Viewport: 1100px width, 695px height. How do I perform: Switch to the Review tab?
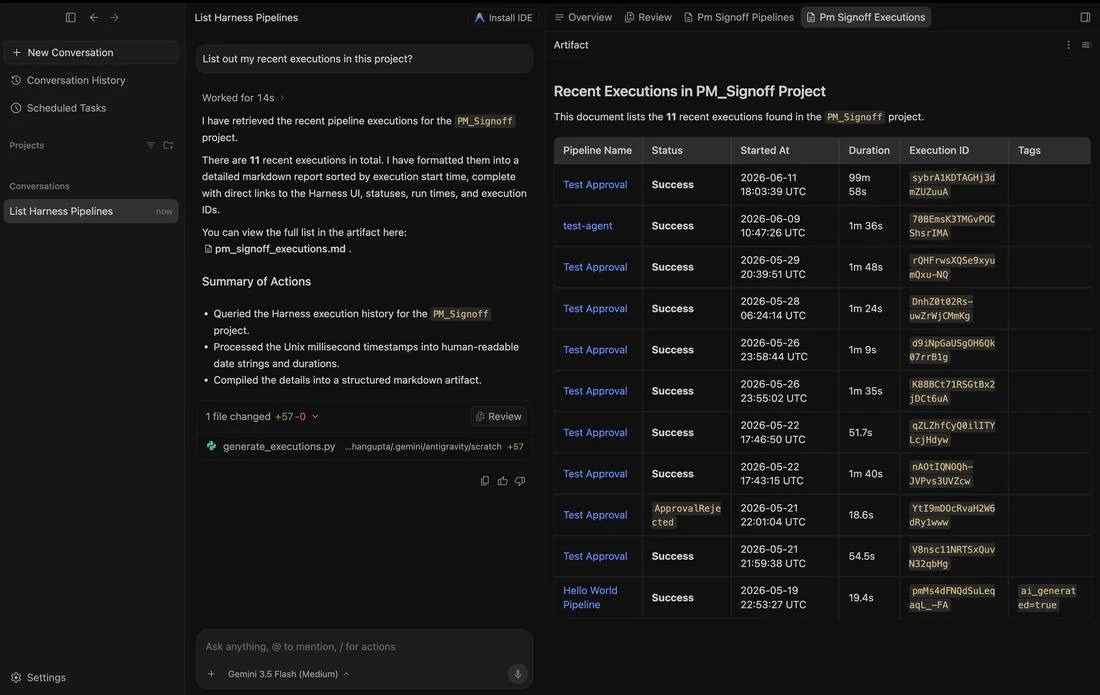pos(648,18)
